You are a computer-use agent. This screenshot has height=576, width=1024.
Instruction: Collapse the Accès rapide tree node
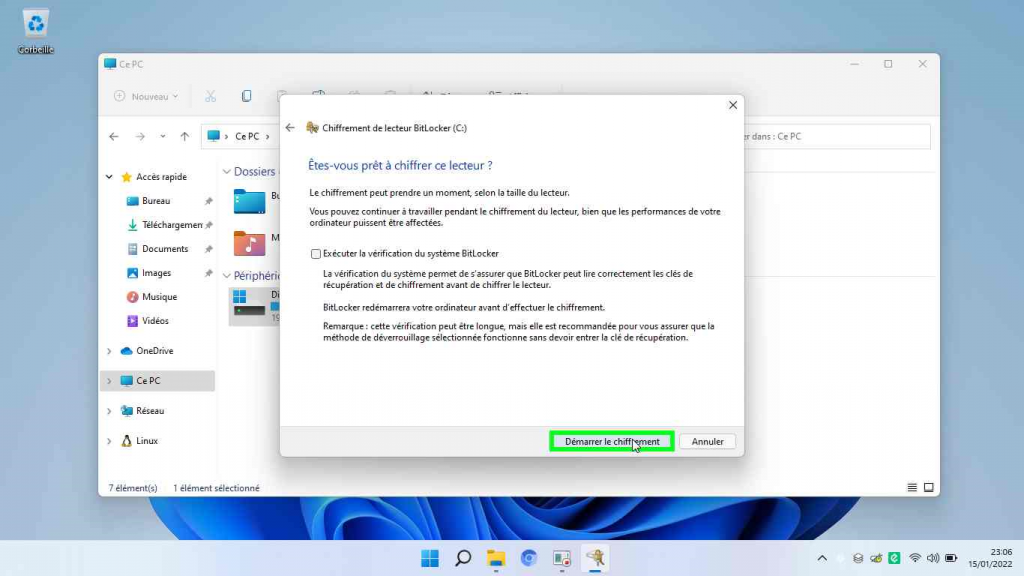109,177
